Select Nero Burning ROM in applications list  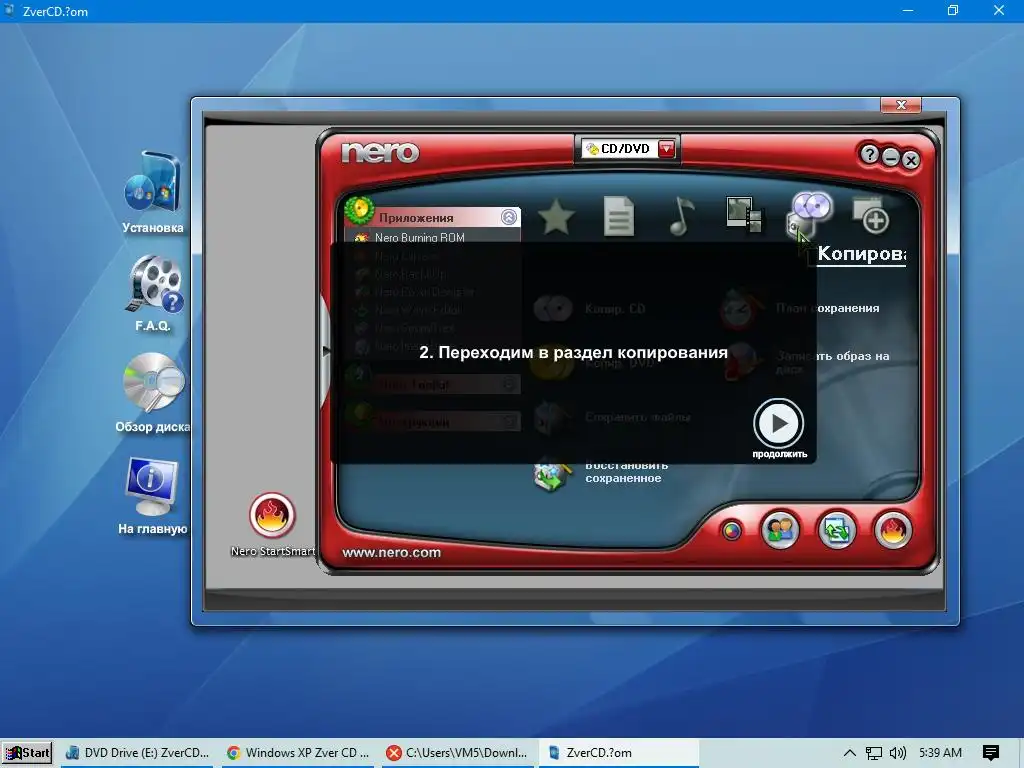pyautogui.click(x=419, y=237)
